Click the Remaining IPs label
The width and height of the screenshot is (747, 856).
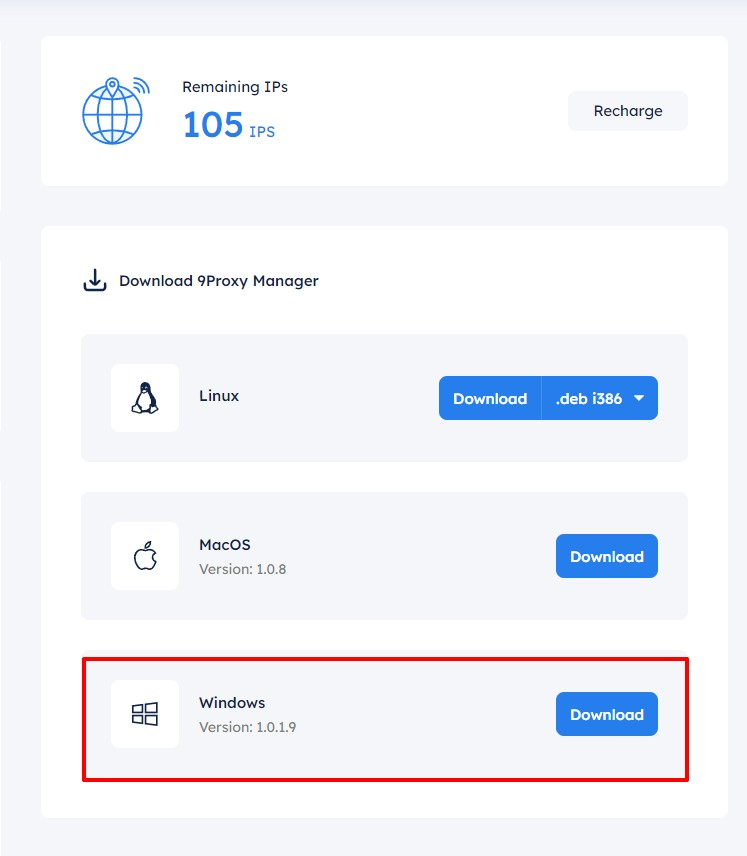point(235,87)
